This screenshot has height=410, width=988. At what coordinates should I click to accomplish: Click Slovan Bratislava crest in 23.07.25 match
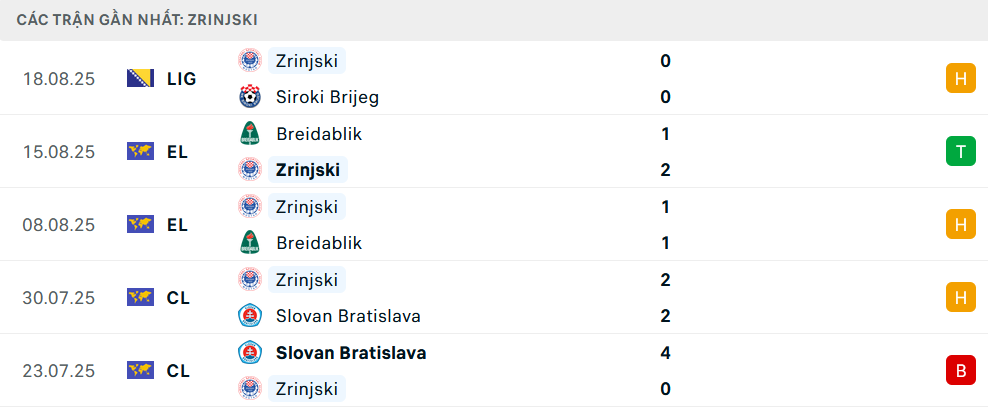click(250, 353)
